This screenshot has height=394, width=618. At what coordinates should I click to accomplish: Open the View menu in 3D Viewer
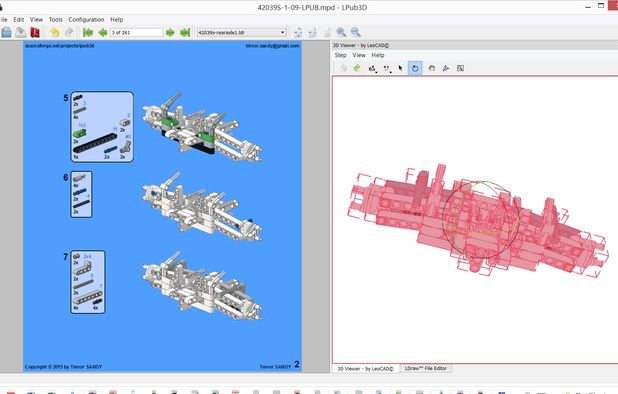click(x=359, y=55)
